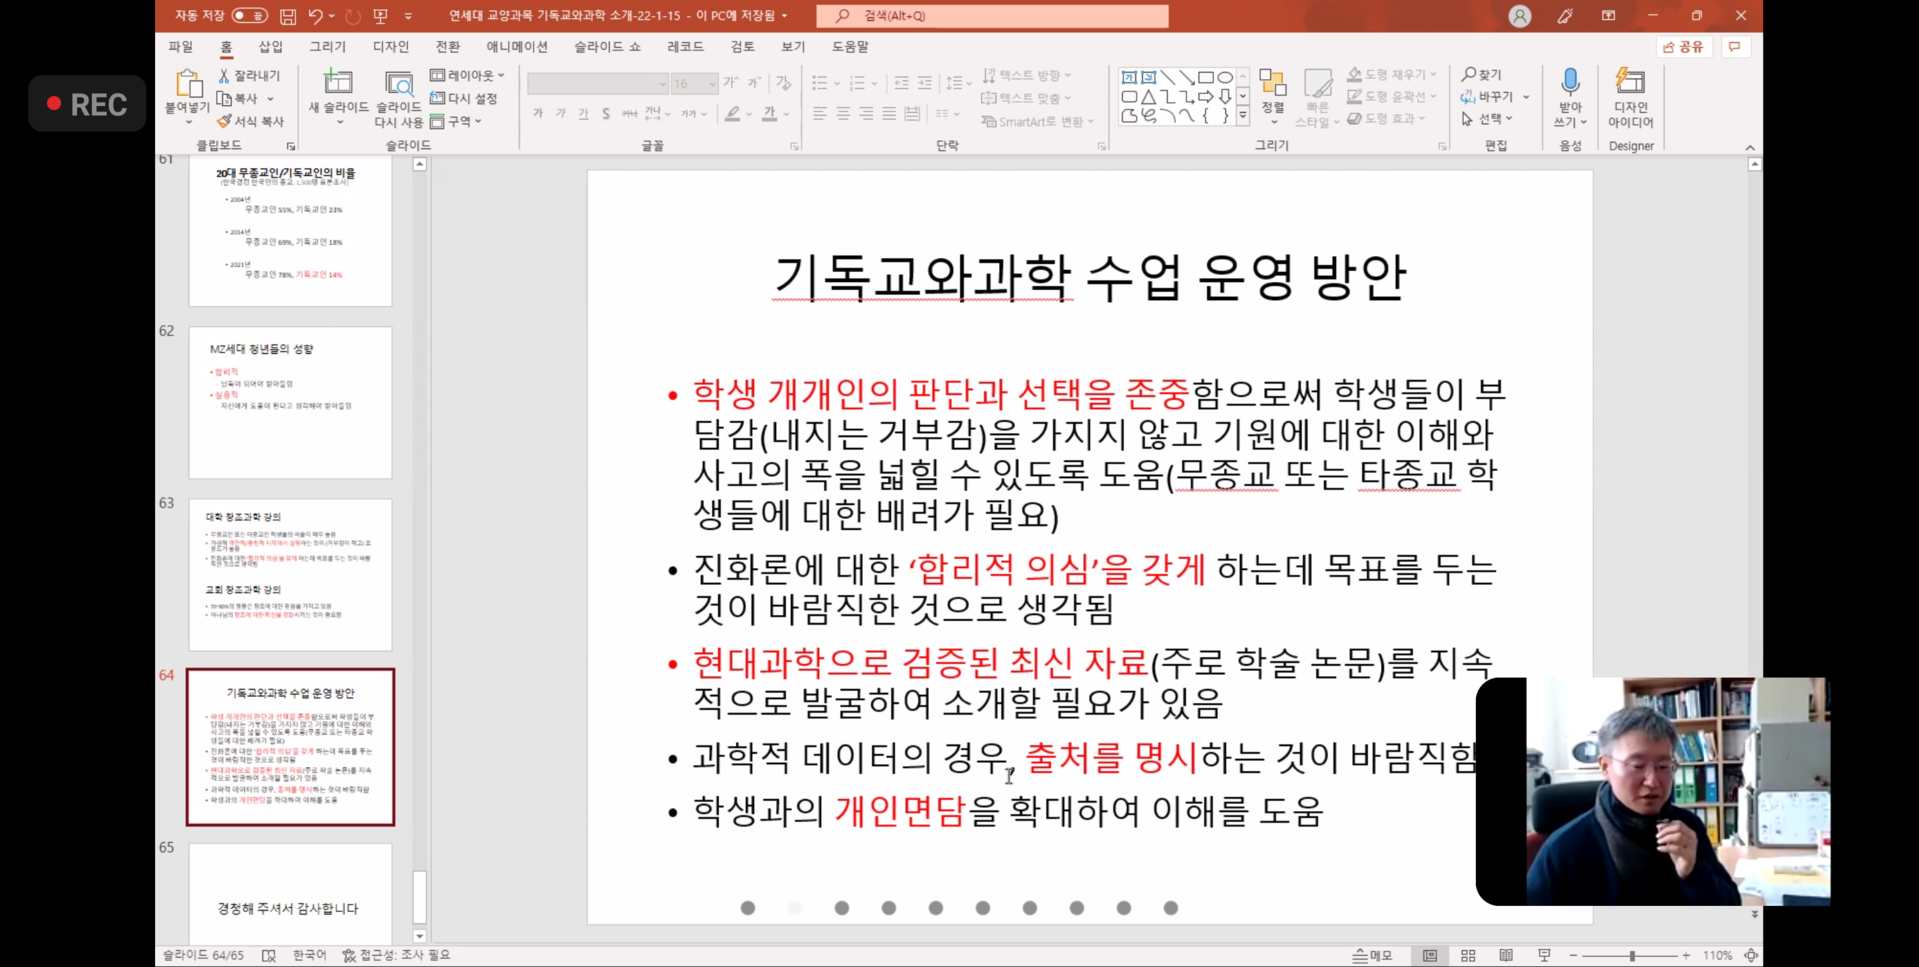Collapse the ribbon with the chevron
The height and width of the screenshot is (967, 1919).
pyautogui.click(x=1750, y=147)
